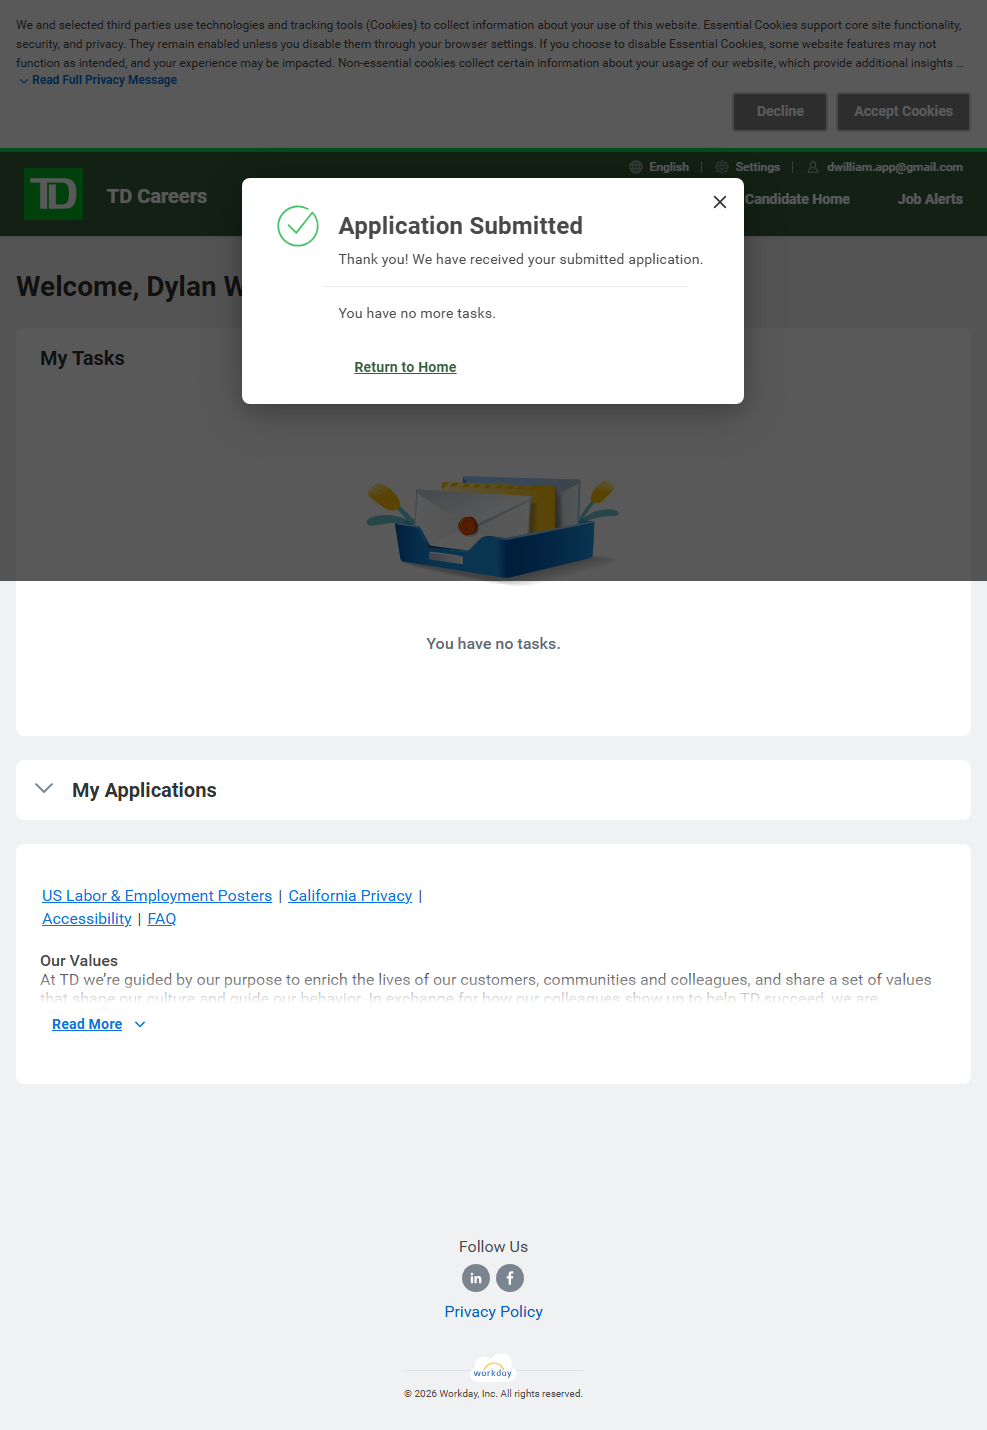The width and height of the screenshot is (987, 1430).
Task: Decline the cookies
Action: coord(780,112)
